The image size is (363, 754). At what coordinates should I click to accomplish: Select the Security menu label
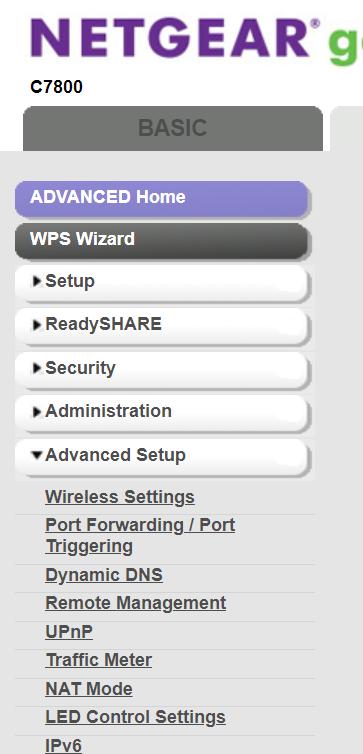(x=80, y=368)
